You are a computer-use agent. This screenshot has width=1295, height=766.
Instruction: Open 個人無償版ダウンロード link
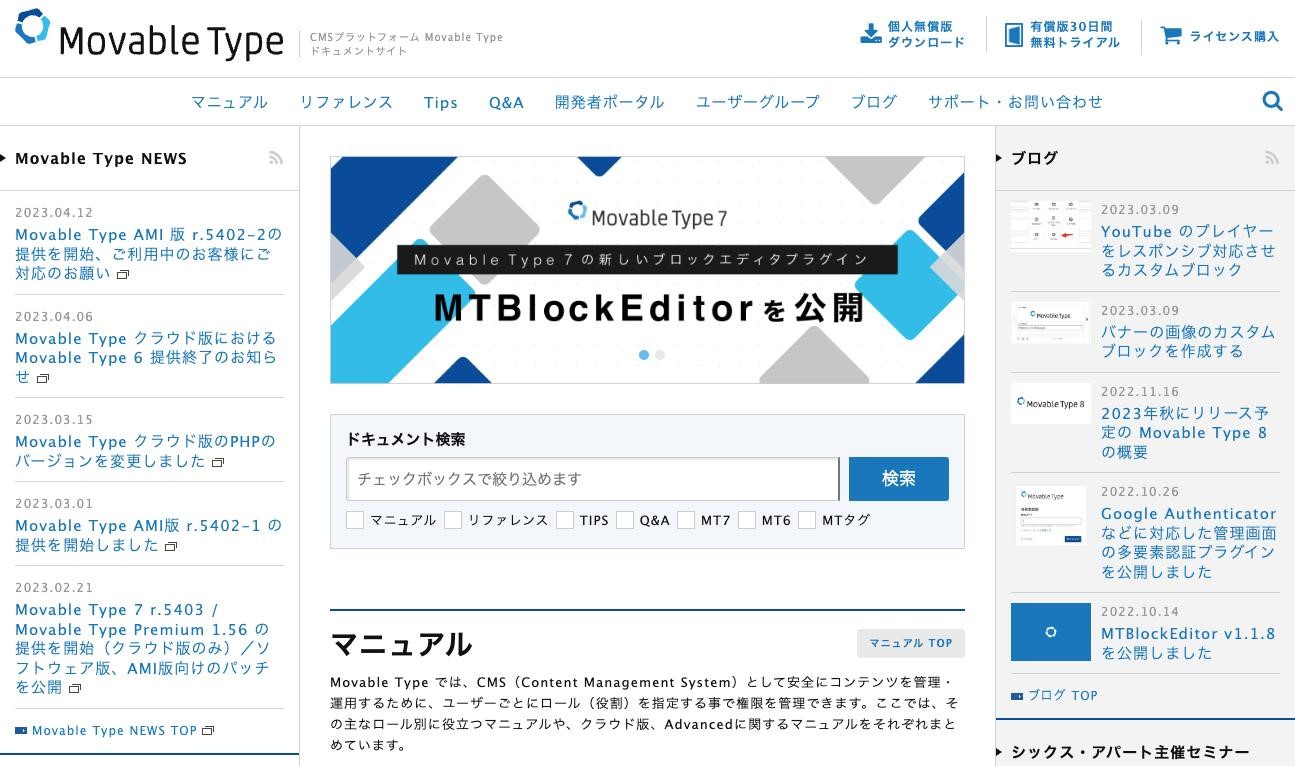(x=926, y=35)
